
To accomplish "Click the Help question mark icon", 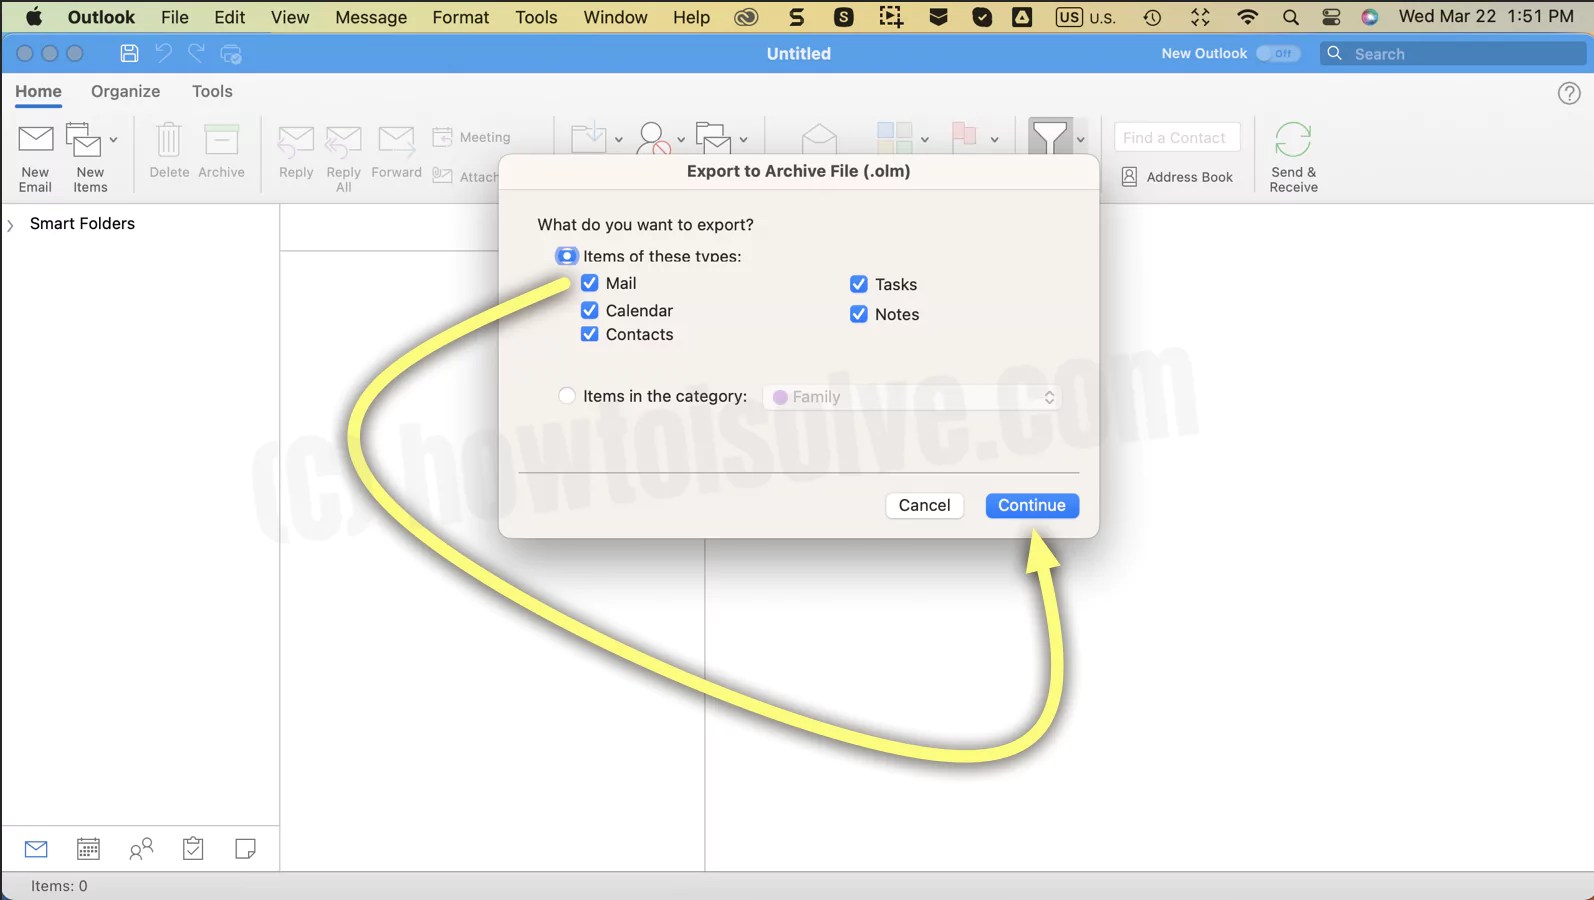I will point(1569,93).
